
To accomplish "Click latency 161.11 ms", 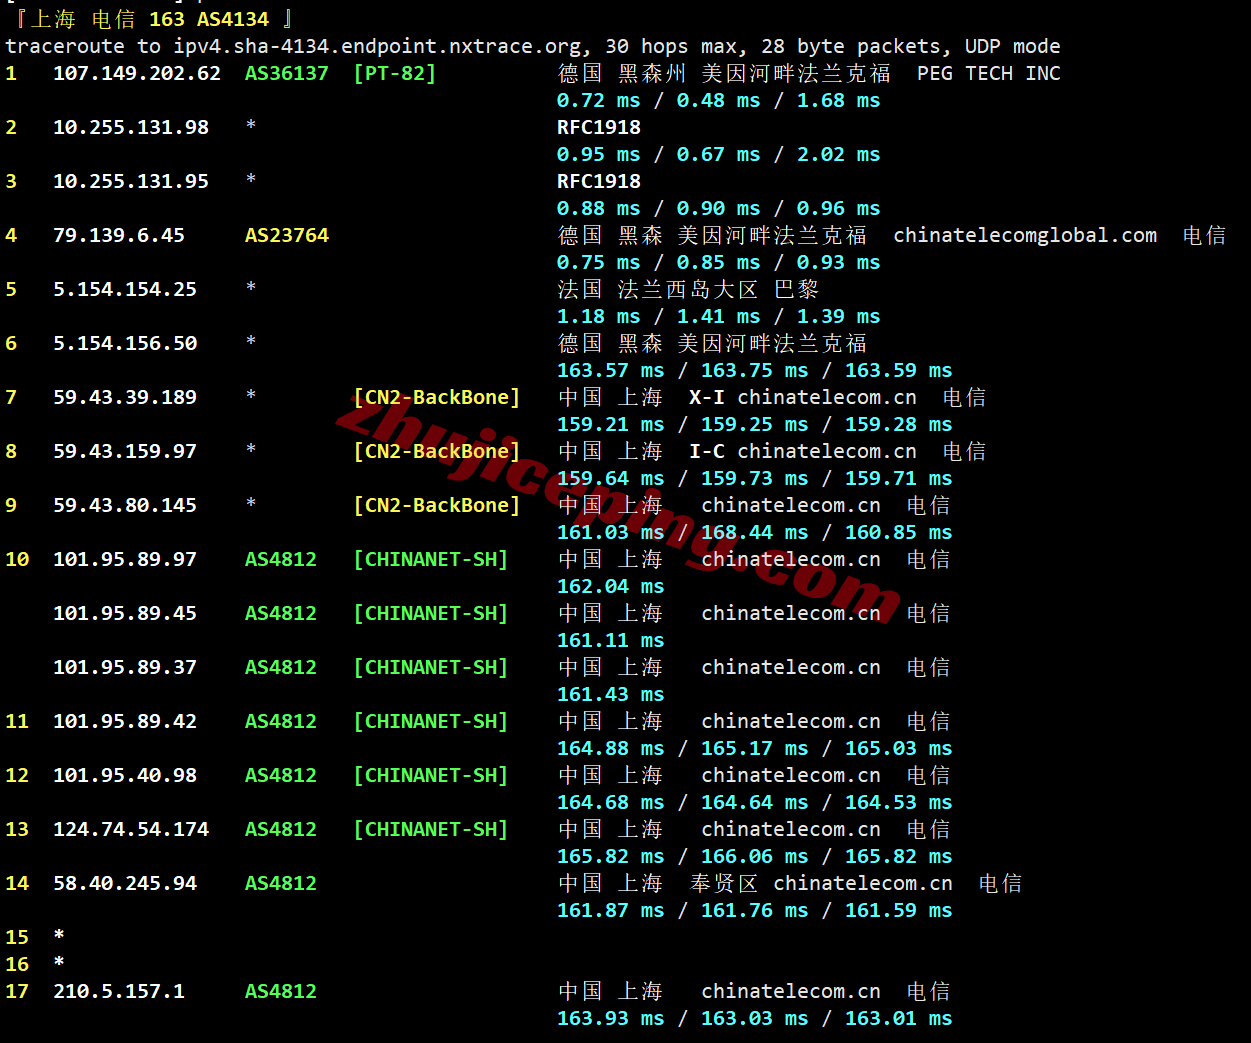I will 611,640.
